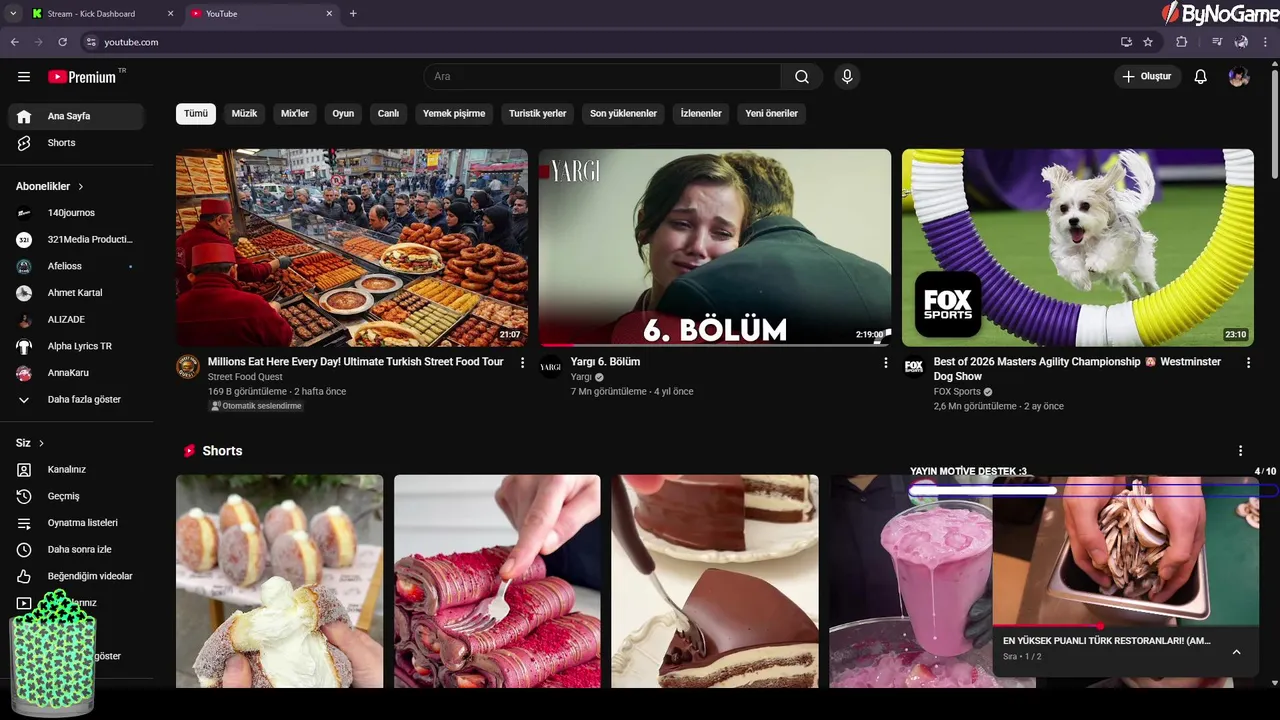Expand the miniplayer queue chevron
The image size is (1280, 720).
pos(1237,652)
